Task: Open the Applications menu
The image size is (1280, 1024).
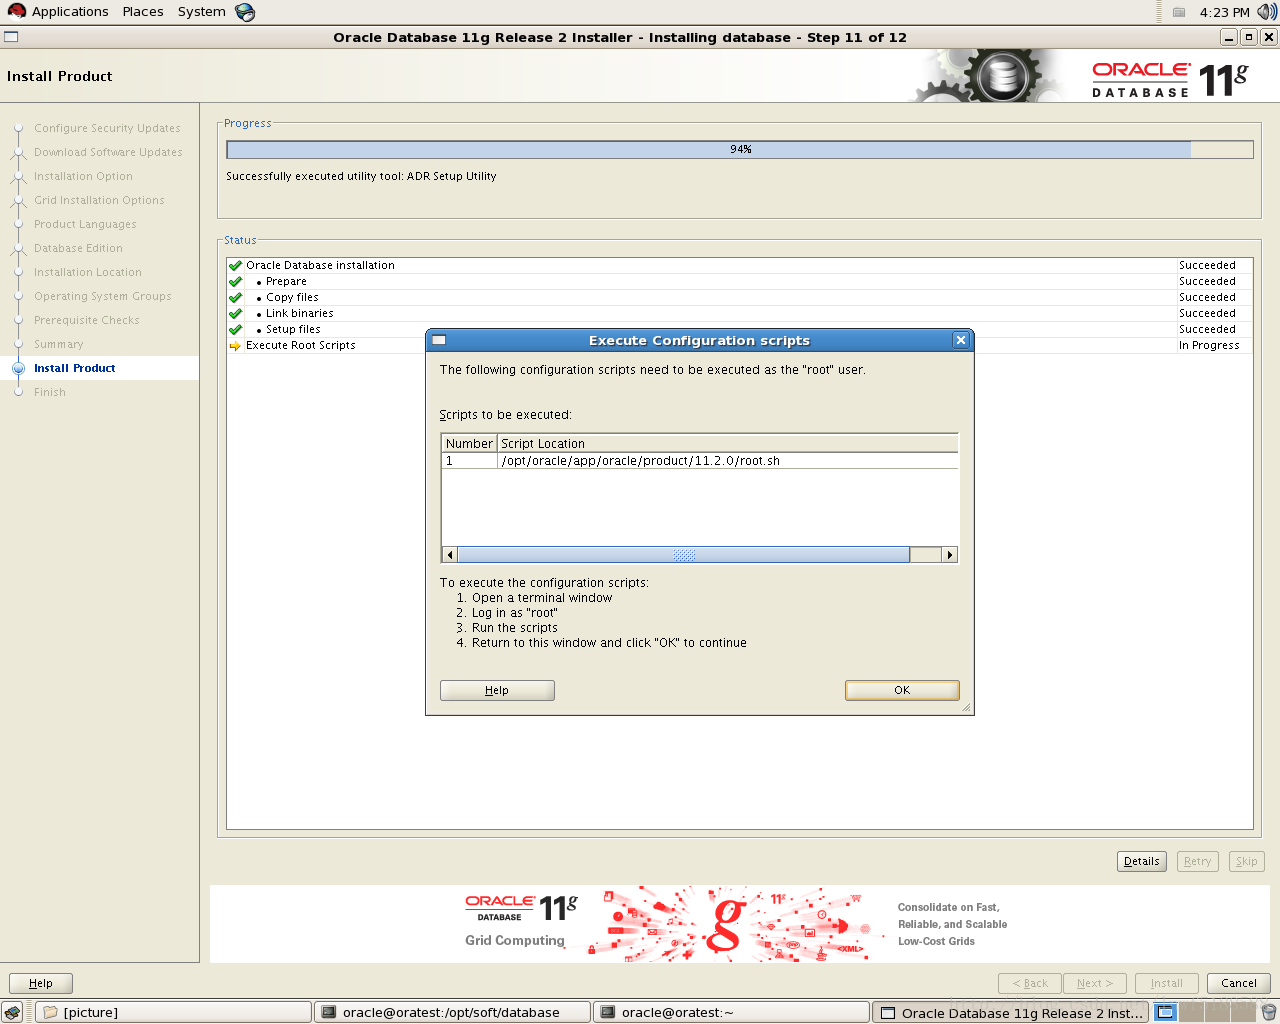Action: click(70, 11)
